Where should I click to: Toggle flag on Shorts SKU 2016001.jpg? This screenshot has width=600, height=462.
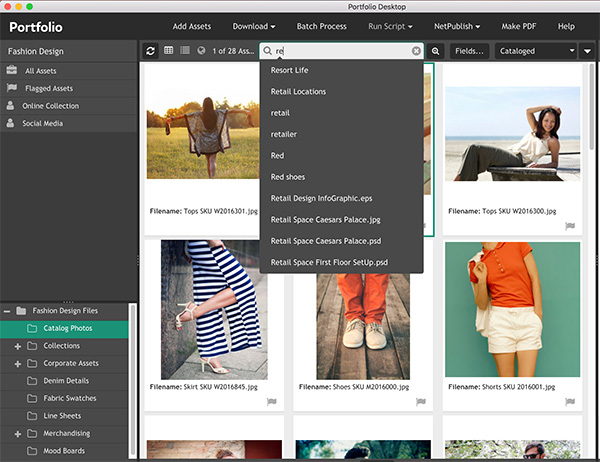coord(570,401)
